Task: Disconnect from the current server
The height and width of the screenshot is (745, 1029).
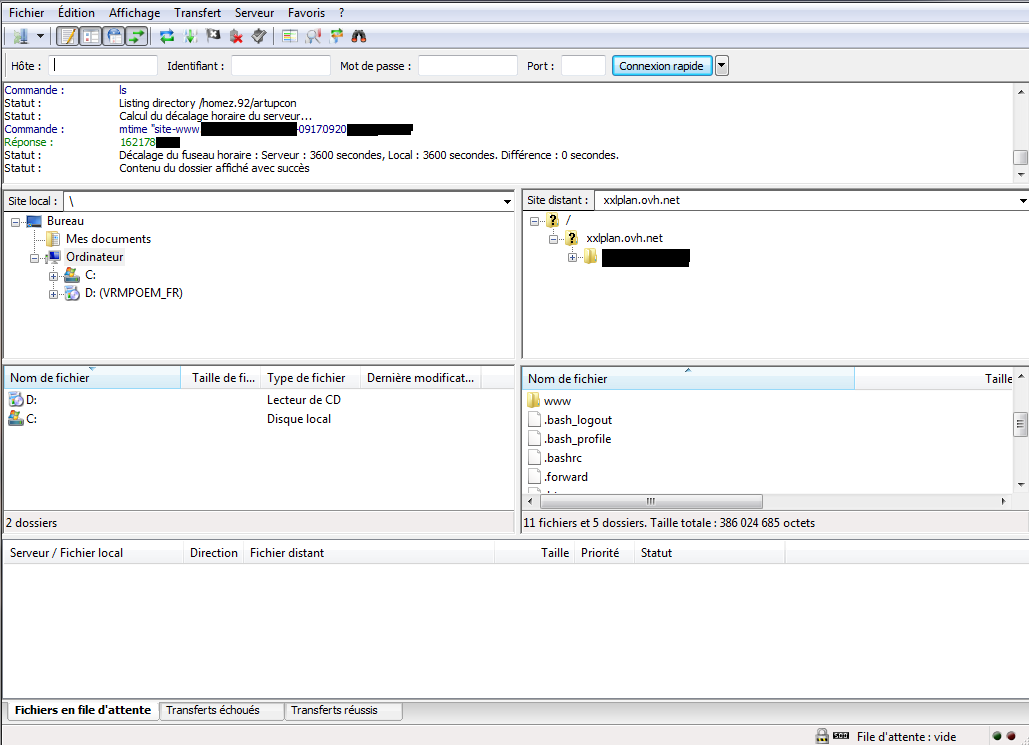Action: (236, 36)
